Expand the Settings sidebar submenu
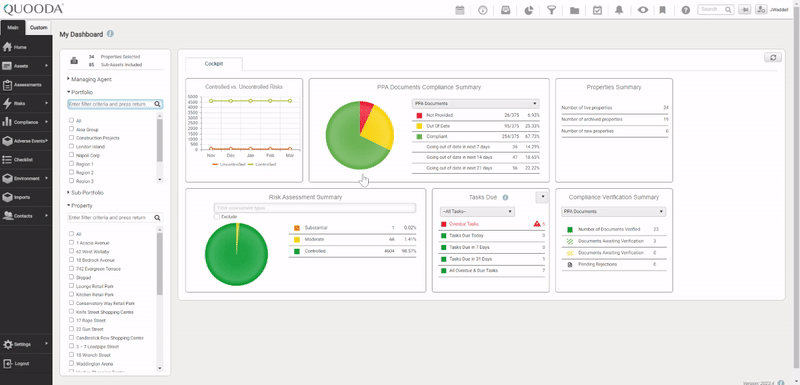The width and height of the screenshot is (800, 385). (46, 344)
